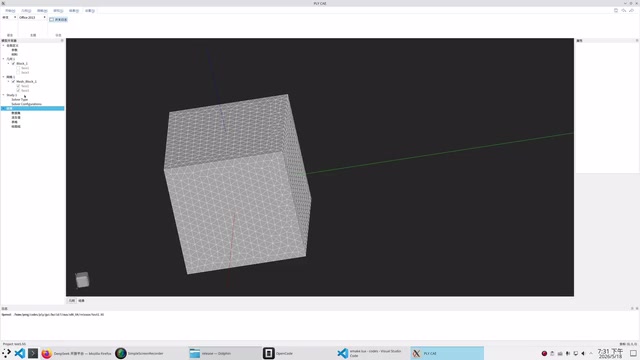Click the float icon on the model tree panel header
The image size is (640, 360).
point(62,40)
